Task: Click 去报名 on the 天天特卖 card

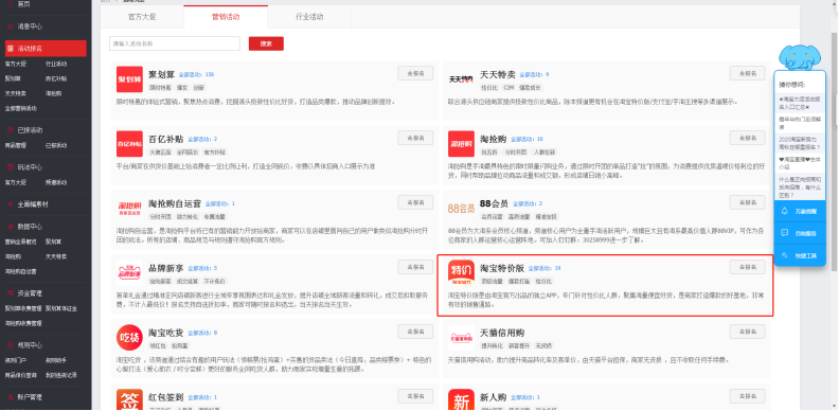Action: pyautogui.click(x=748, y=73)
